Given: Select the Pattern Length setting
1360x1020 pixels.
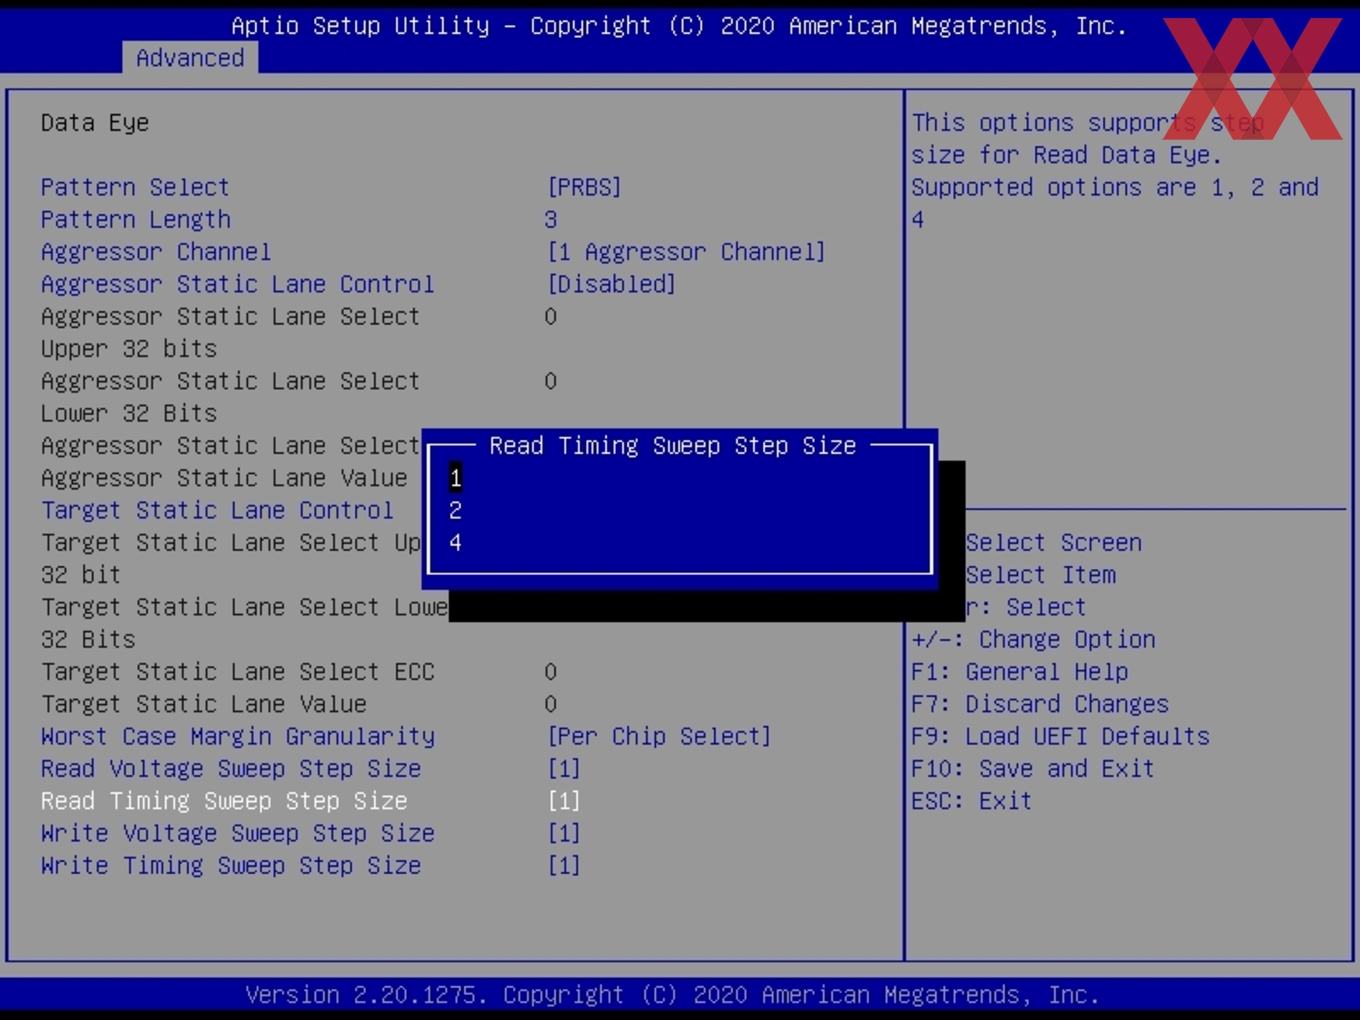Looking at the screenshot, I should tap(136, 220).
